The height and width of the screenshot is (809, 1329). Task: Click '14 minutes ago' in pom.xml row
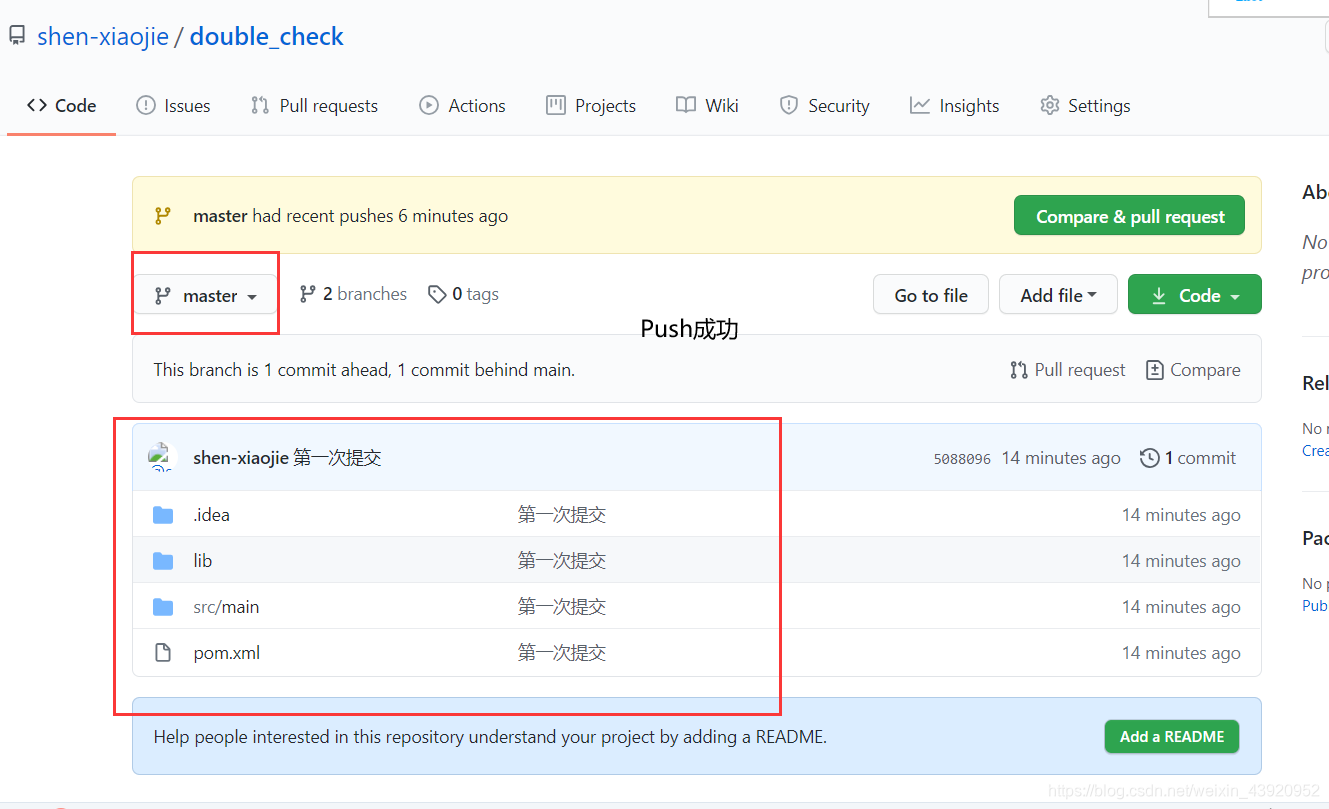(1181, 653)
